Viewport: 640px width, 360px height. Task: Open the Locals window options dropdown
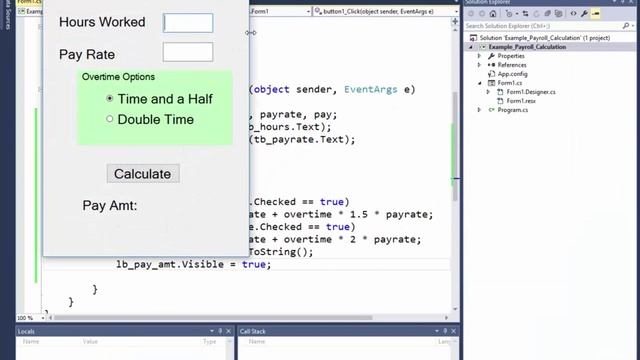[x=212, y=331]
